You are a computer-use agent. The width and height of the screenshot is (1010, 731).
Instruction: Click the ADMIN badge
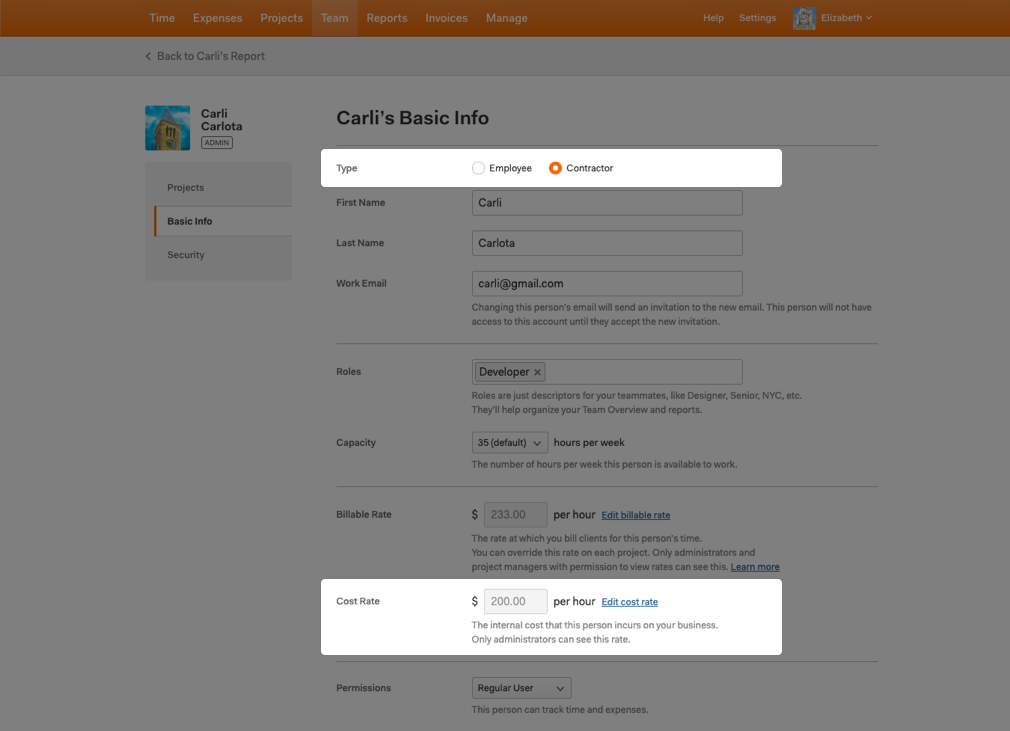tap(216, 143)
